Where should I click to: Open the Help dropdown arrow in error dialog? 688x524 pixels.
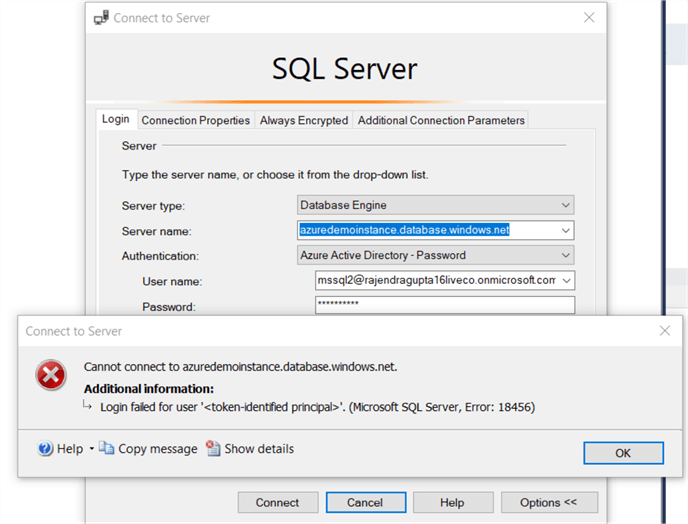91,449
